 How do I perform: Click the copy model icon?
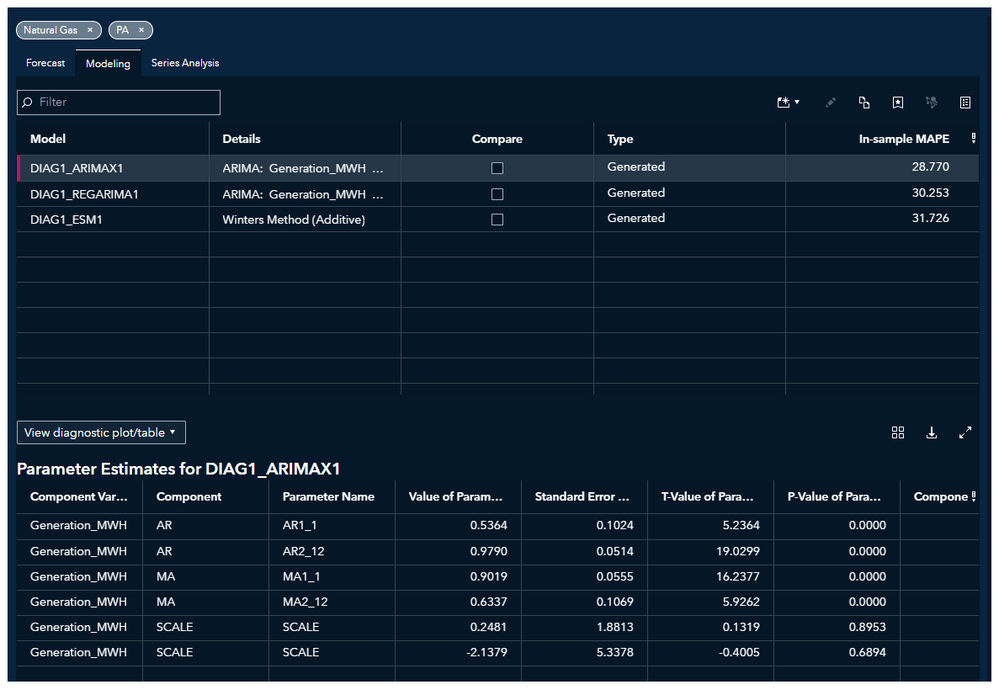[x=864, y=102]
